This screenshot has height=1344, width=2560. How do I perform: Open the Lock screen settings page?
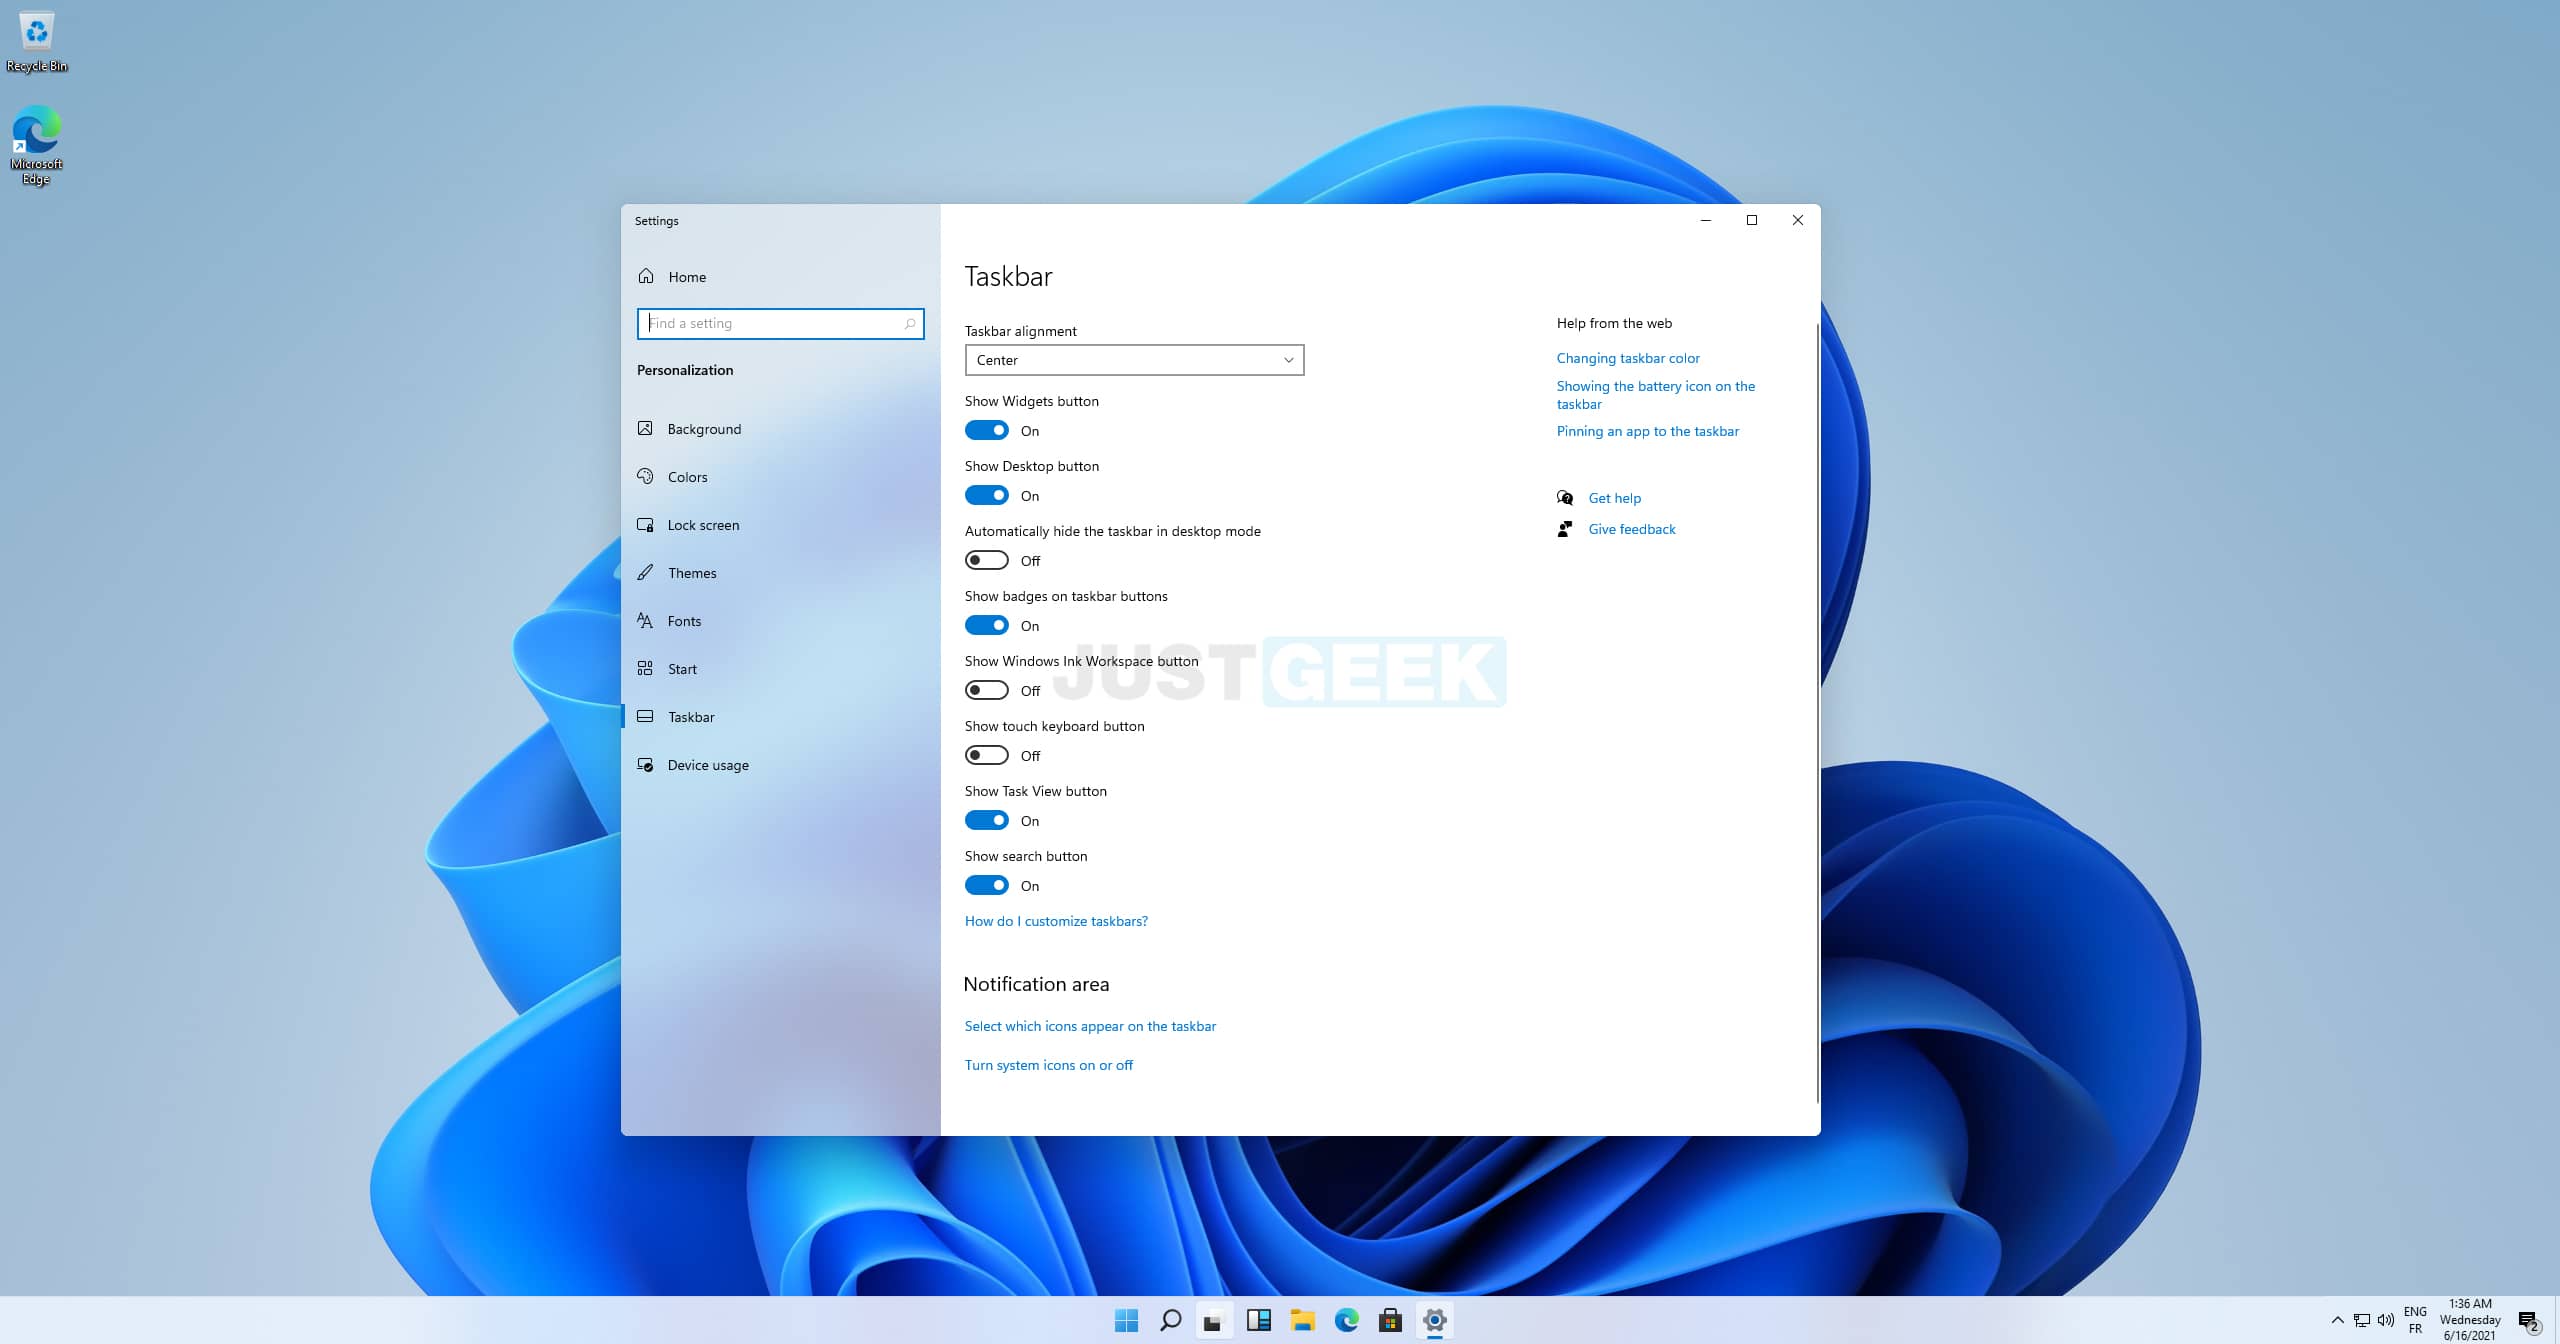click(x=780, y=525)
